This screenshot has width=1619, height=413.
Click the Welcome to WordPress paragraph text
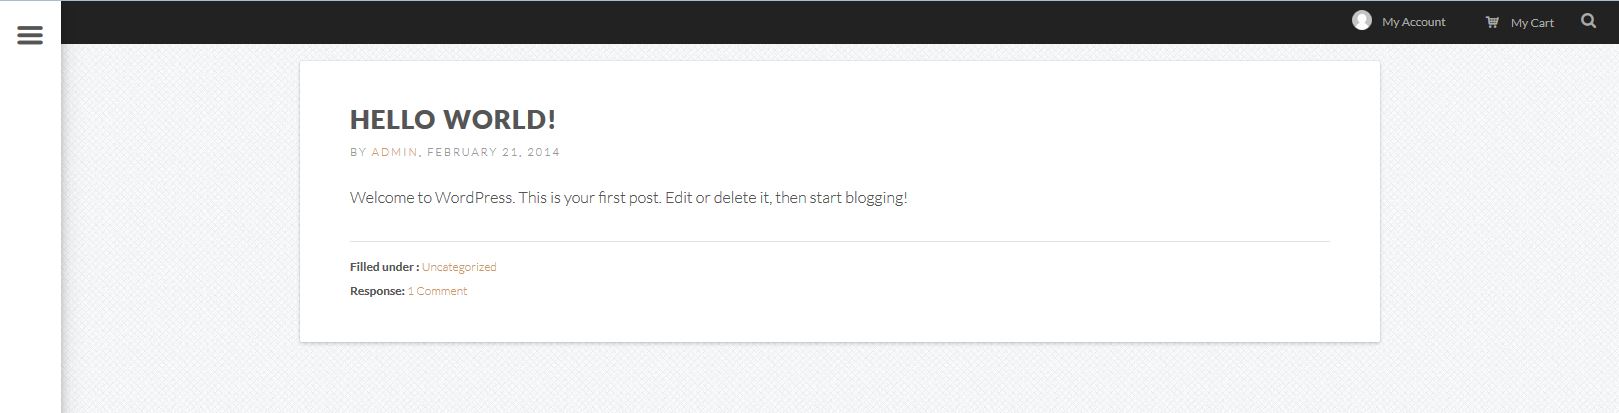pyautogui.click(x=628, y=198)
